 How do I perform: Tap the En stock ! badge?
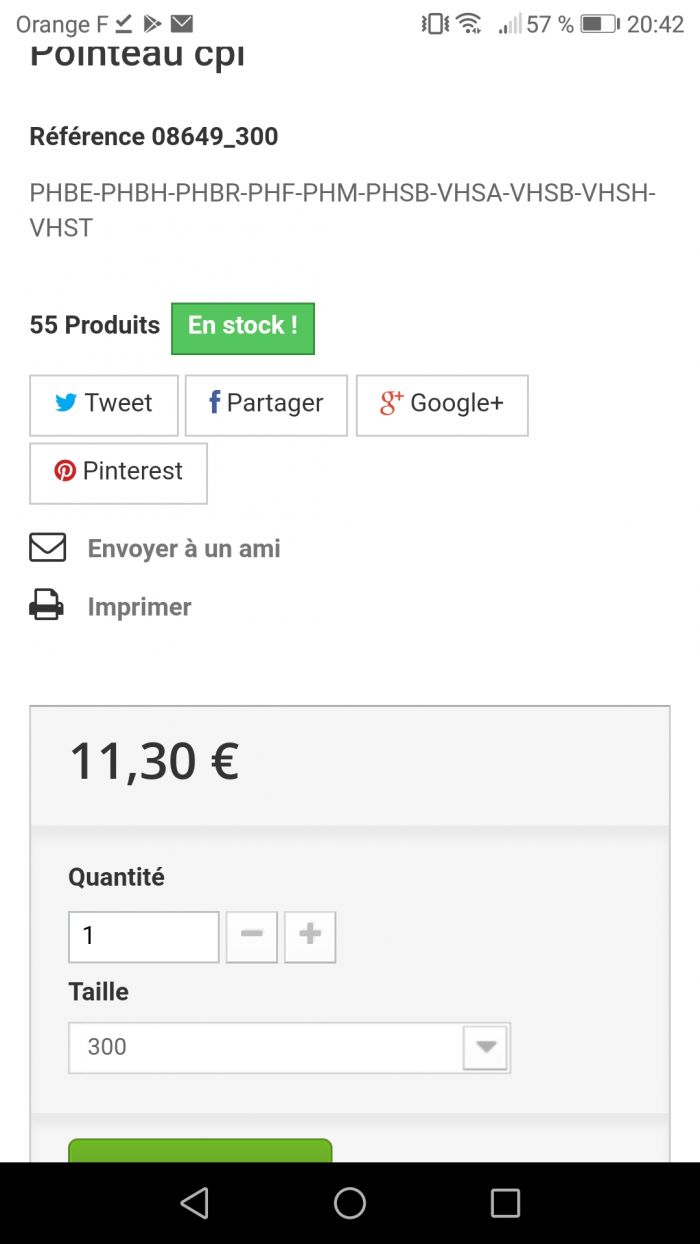(243, 327)
